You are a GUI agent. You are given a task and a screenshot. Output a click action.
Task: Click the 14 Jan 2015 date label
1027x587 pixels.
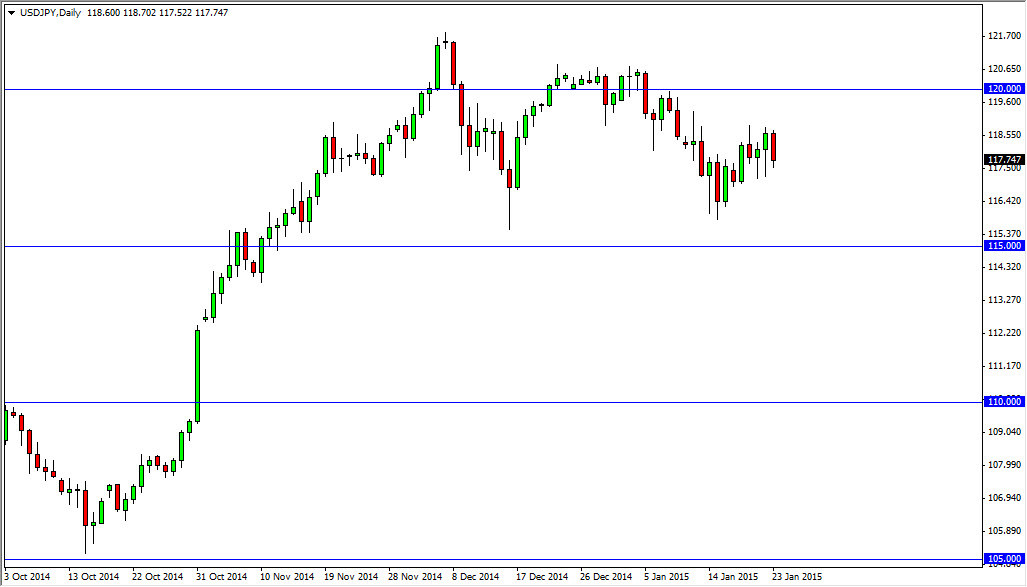(x=733, y=577)
